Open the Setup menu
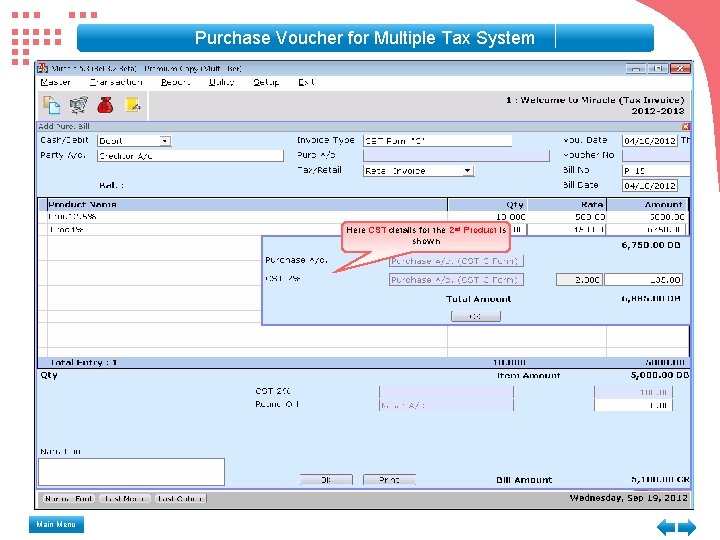 [x=266, y=82]
